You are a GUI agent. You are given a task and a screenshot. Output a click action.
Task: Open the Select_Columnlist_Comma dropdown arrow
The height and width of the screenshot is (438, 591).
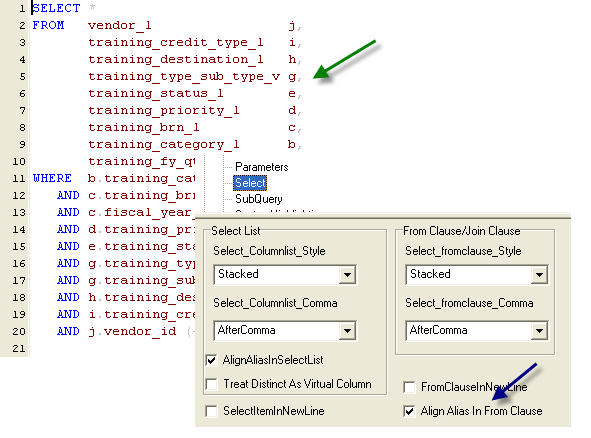click(347, 331)
